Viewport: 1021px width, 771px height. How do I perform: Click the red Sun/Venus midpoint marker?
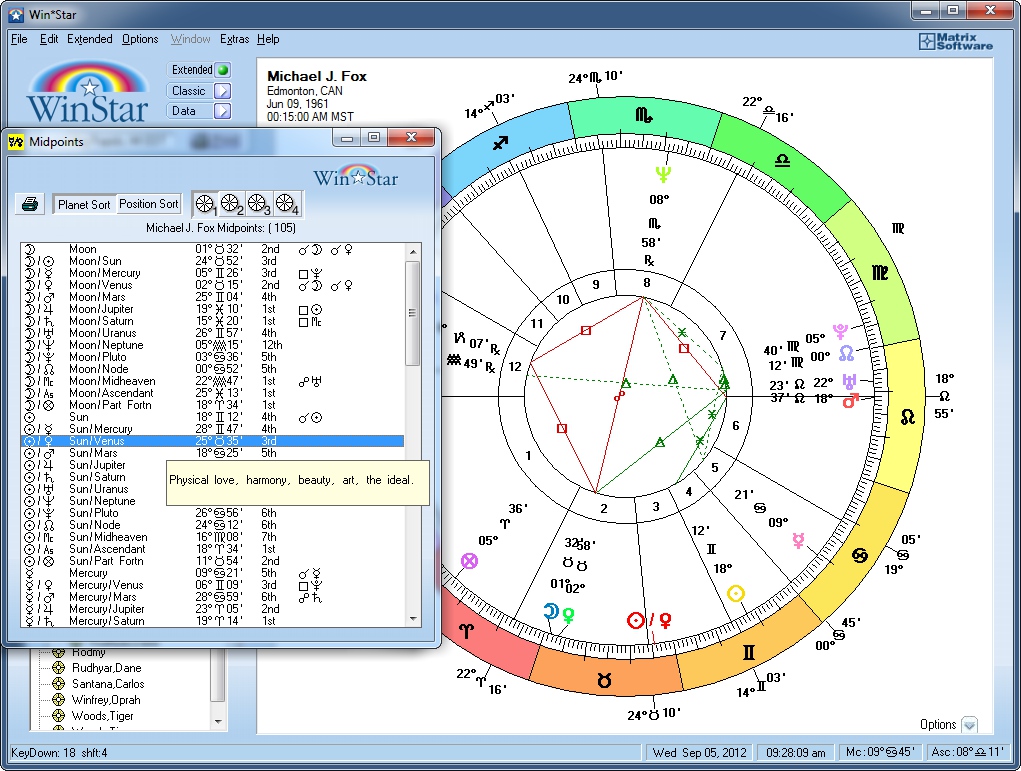[x=649, y=621]
